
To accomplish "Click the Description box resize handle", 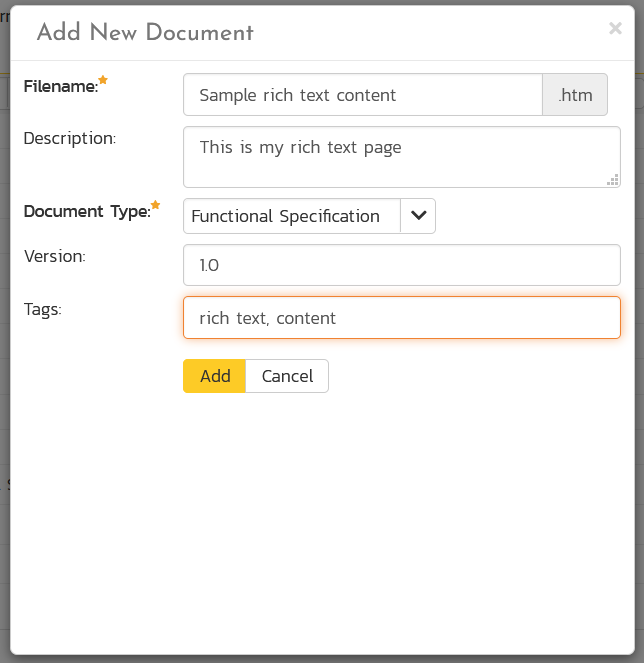I will (x=612, y=180).
